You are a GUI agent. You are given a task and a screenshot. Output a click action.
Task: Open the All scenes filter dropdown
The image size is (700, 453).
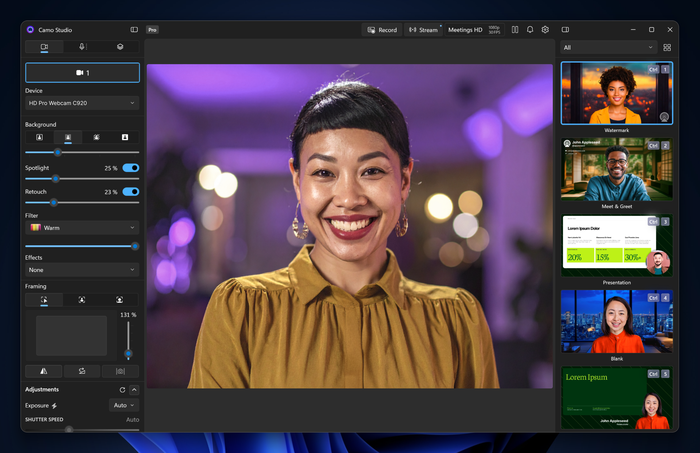tap(608, 48)
